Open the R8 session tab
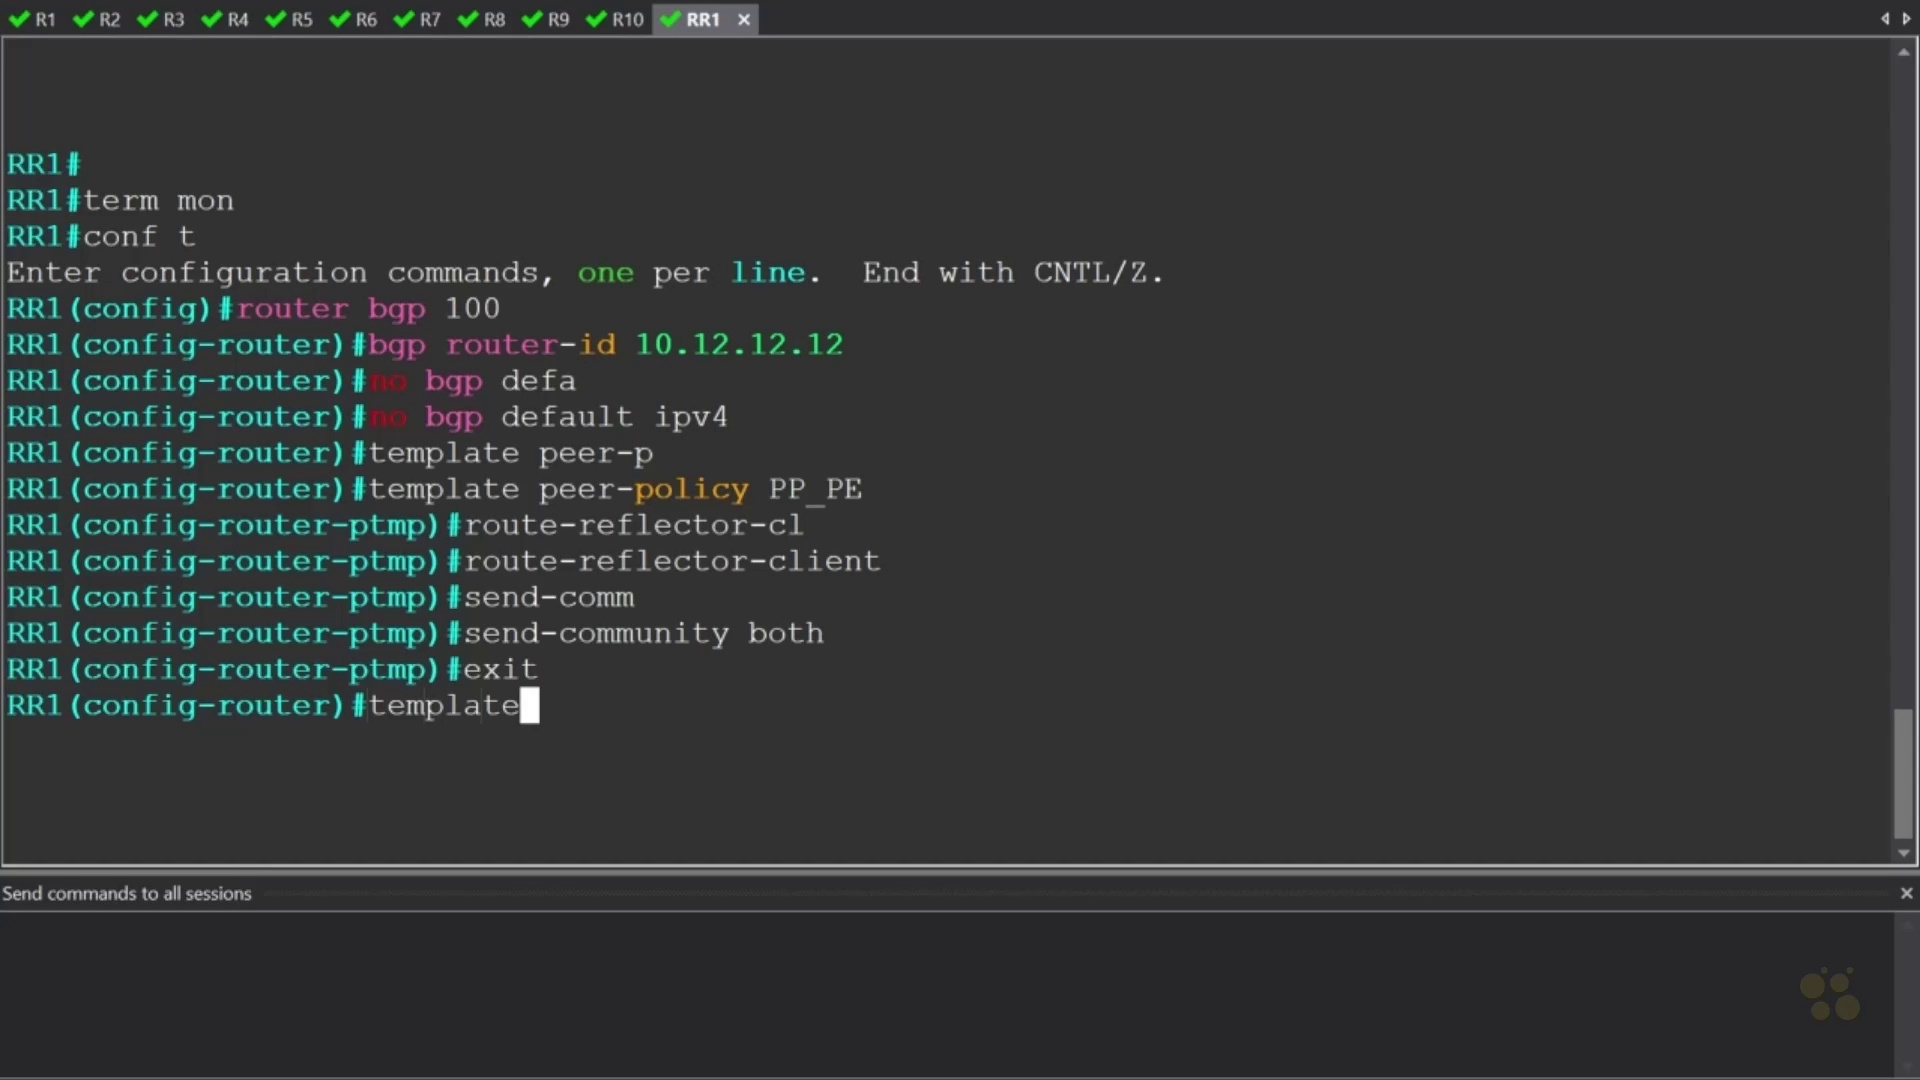The width and height of the screenshot is (1920, 1080). [481, 19]
